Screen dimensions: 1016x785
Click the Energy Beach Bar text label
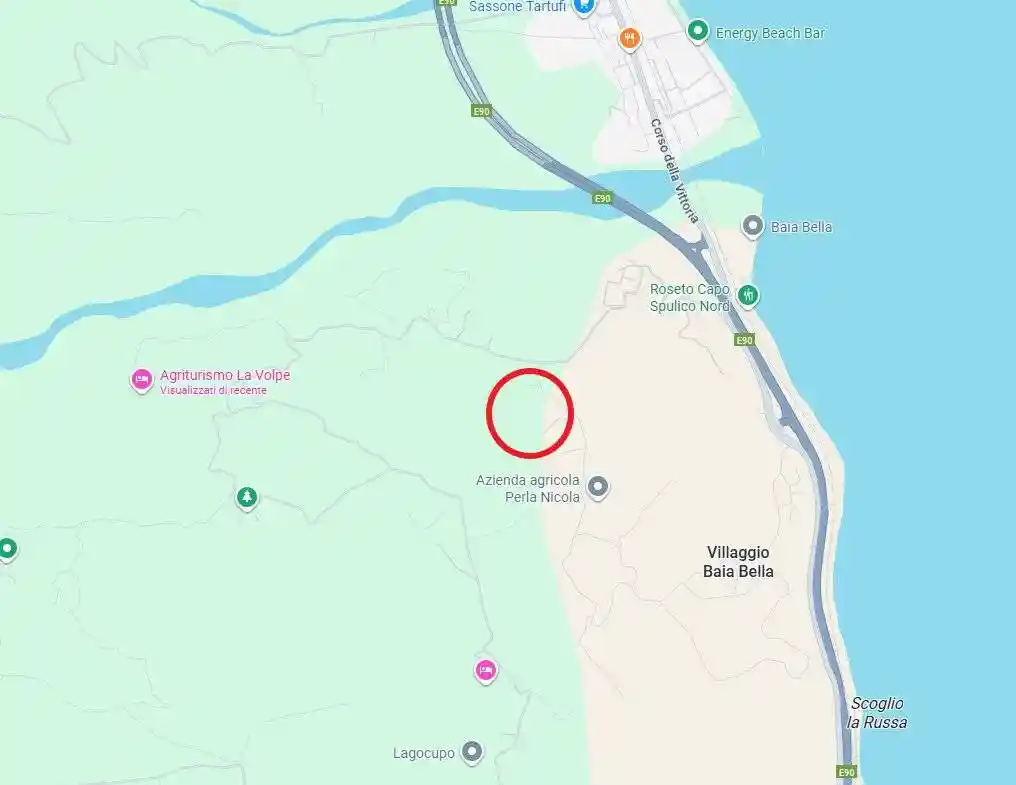(770, 33)
